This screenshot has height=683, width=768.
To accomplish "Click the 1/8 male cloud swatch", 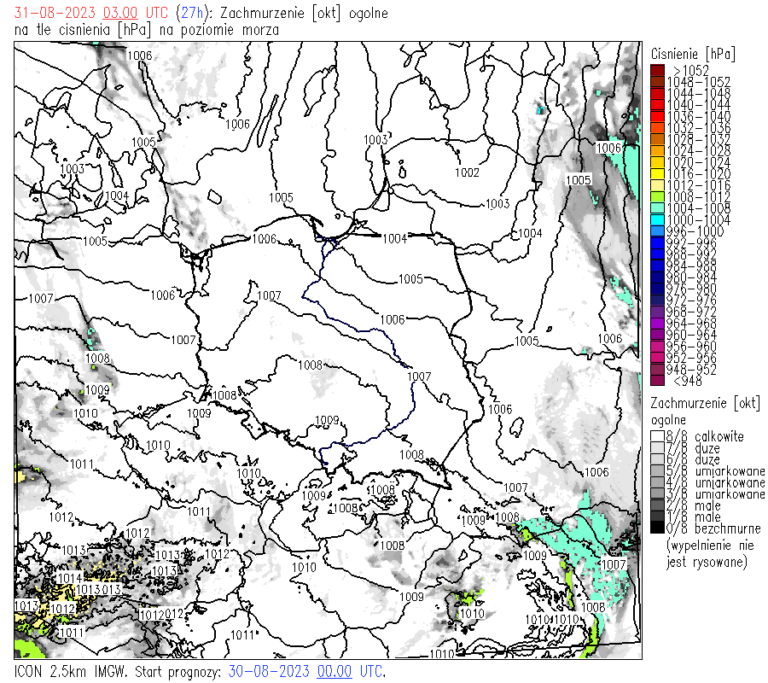I will [657, 516].
